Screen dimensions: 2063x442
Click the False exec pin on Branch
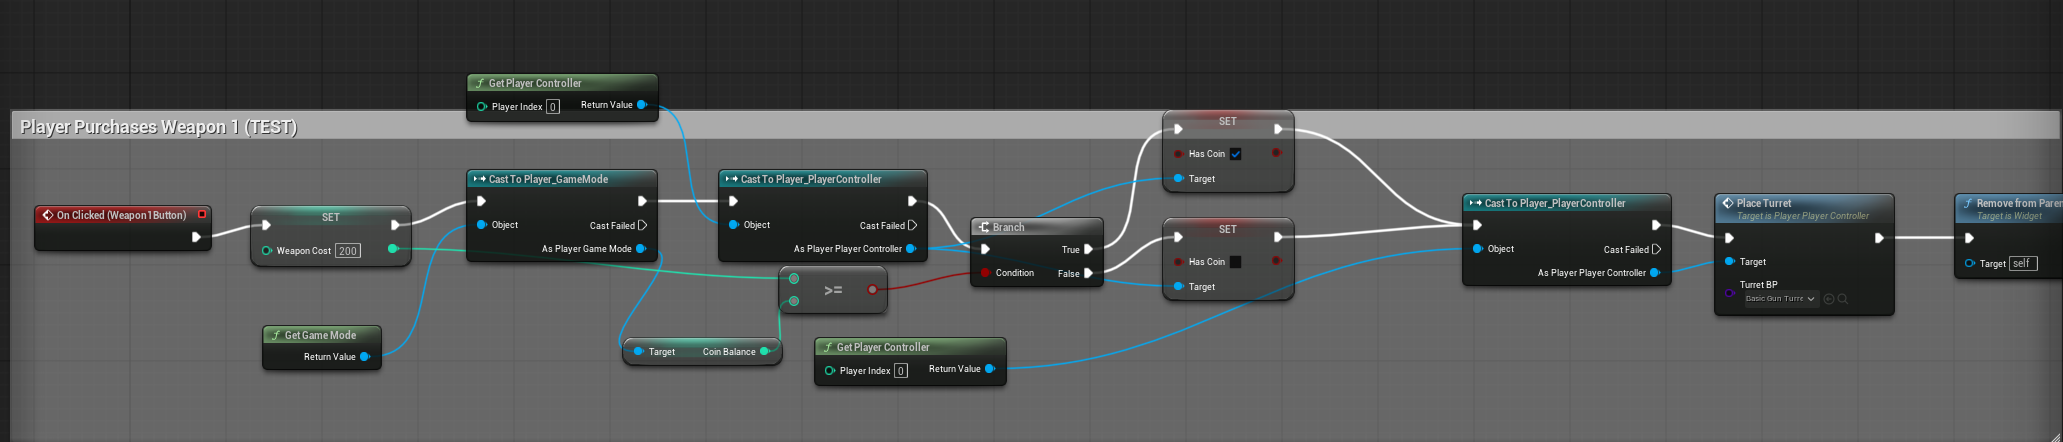tap(1088, 273)
